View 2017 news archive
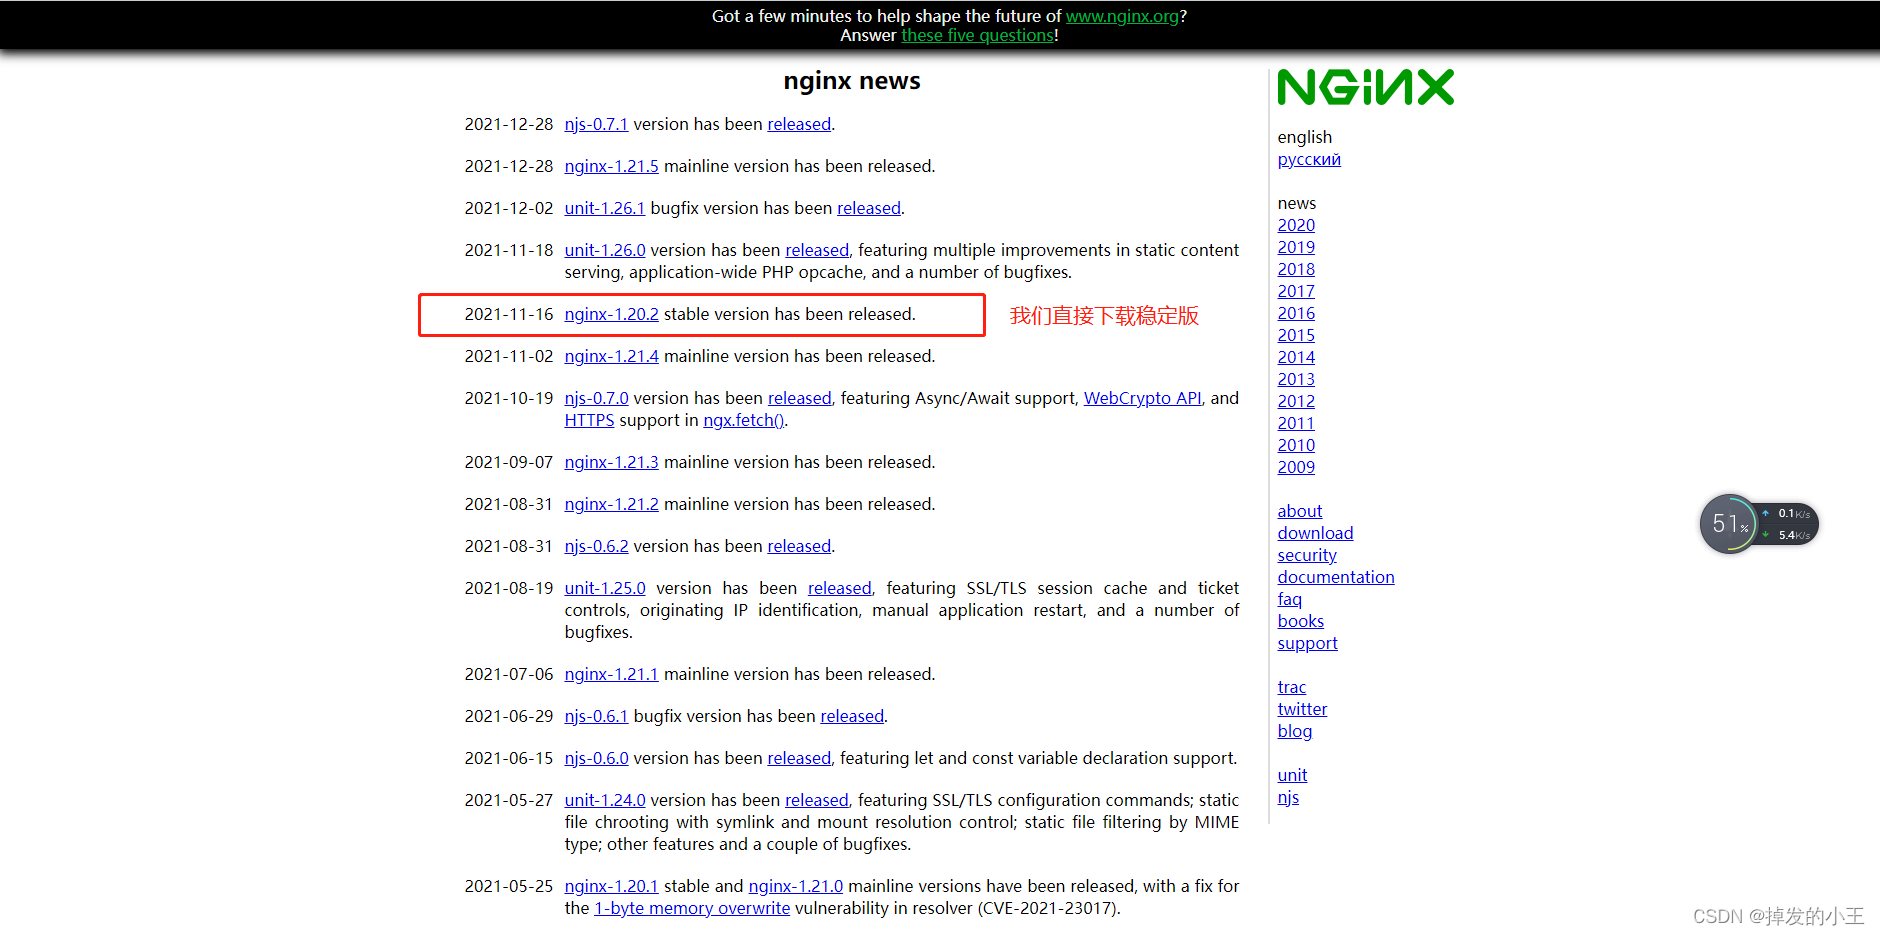The height and width of the screenshot is (935, 1880). click(x=1296, y=291)
